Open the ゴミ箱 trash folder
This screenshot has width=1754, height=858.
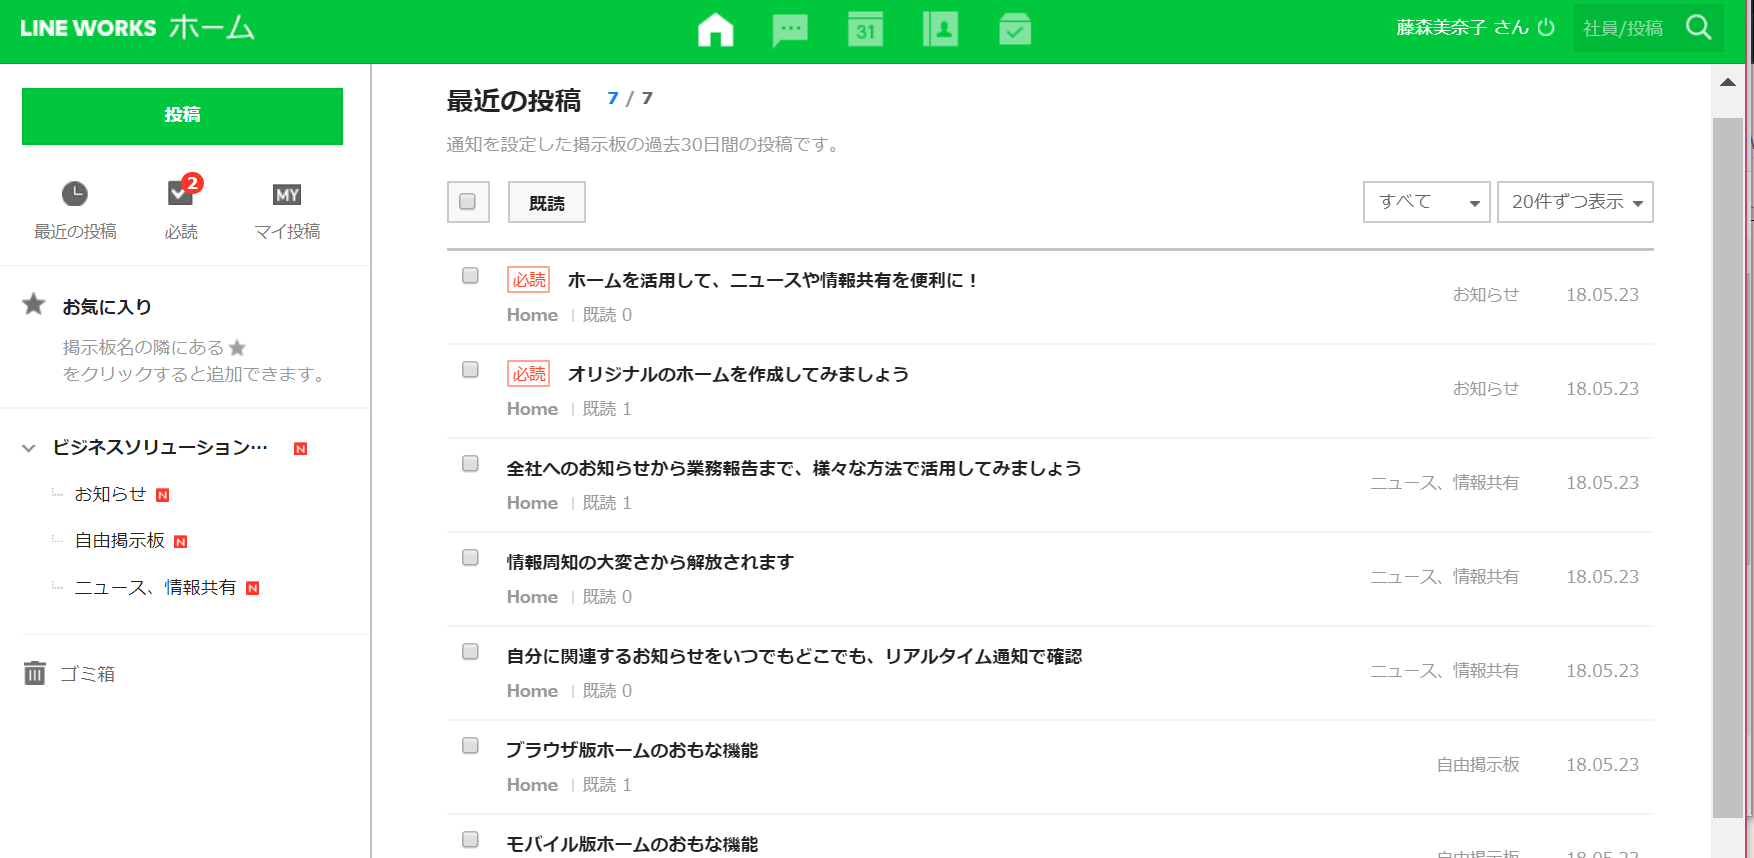[87, 674]
